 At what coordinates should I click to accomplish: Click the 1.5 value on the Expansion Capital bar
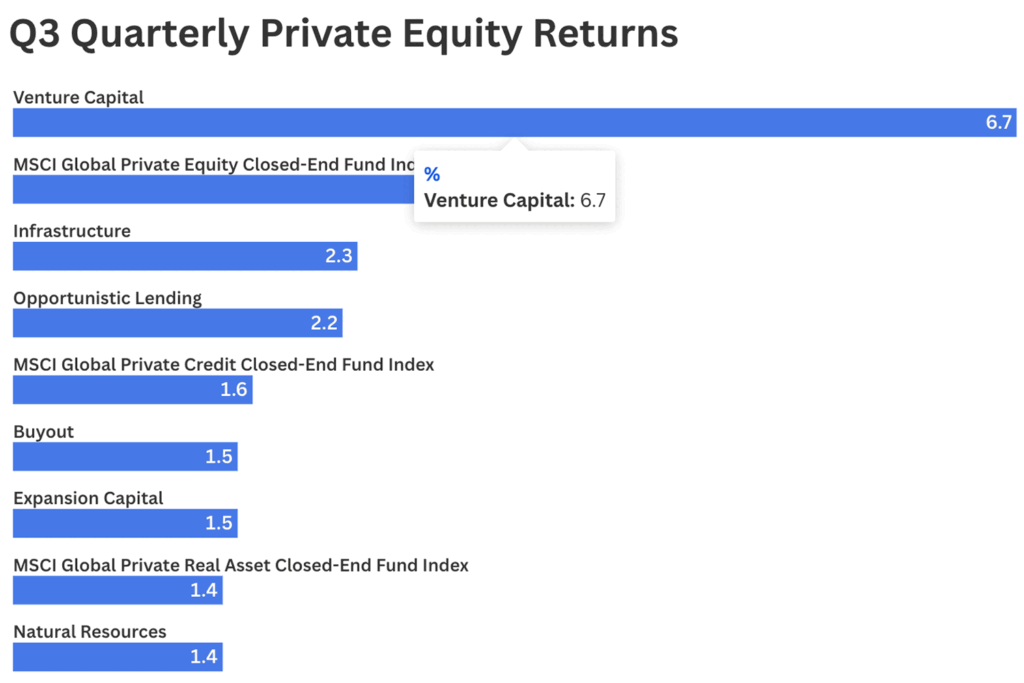coord(219,524)
